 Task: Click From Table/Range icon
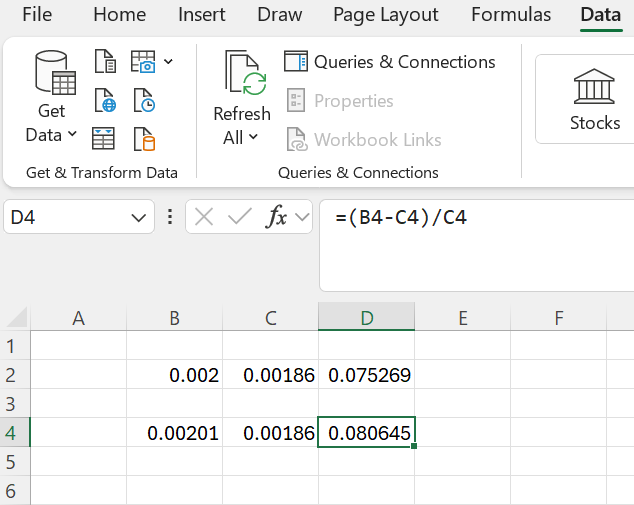(104, 139)
